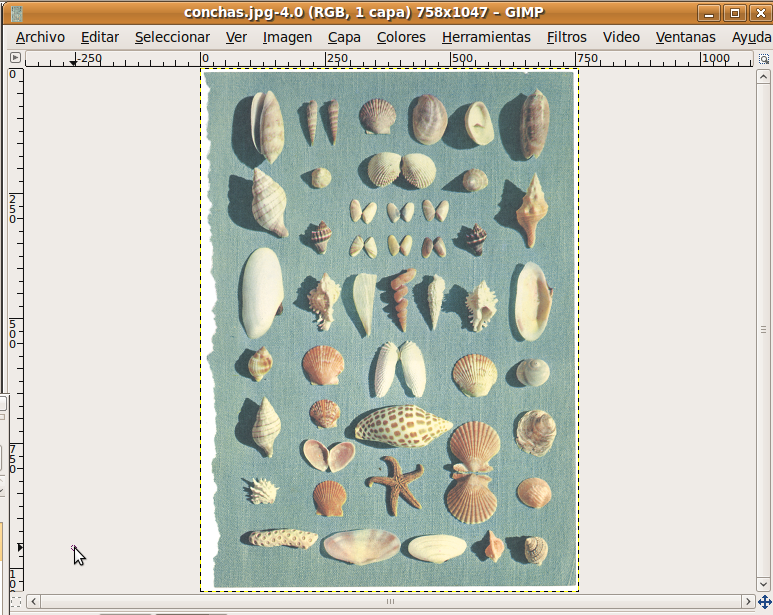Maximize the GIMP image window
Viewport: 773px width, 615px height.
pyautogui.click(x=735, y=13)
